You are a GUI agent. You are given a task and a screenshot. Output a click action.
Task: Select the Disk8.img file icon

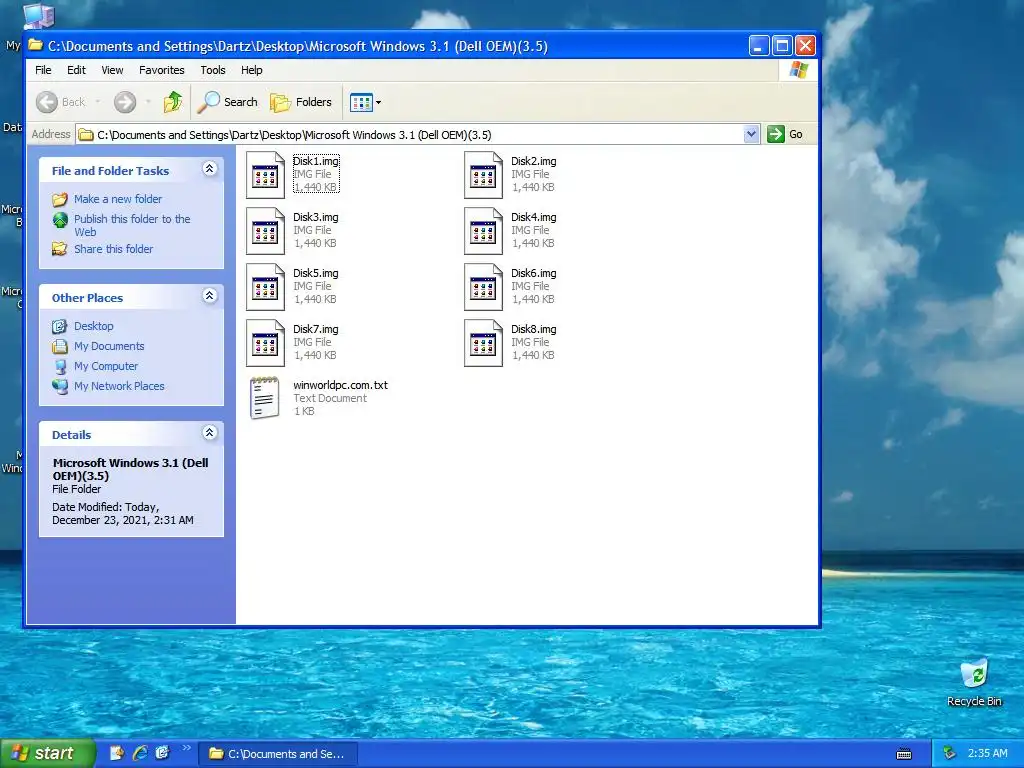point(483,344)
